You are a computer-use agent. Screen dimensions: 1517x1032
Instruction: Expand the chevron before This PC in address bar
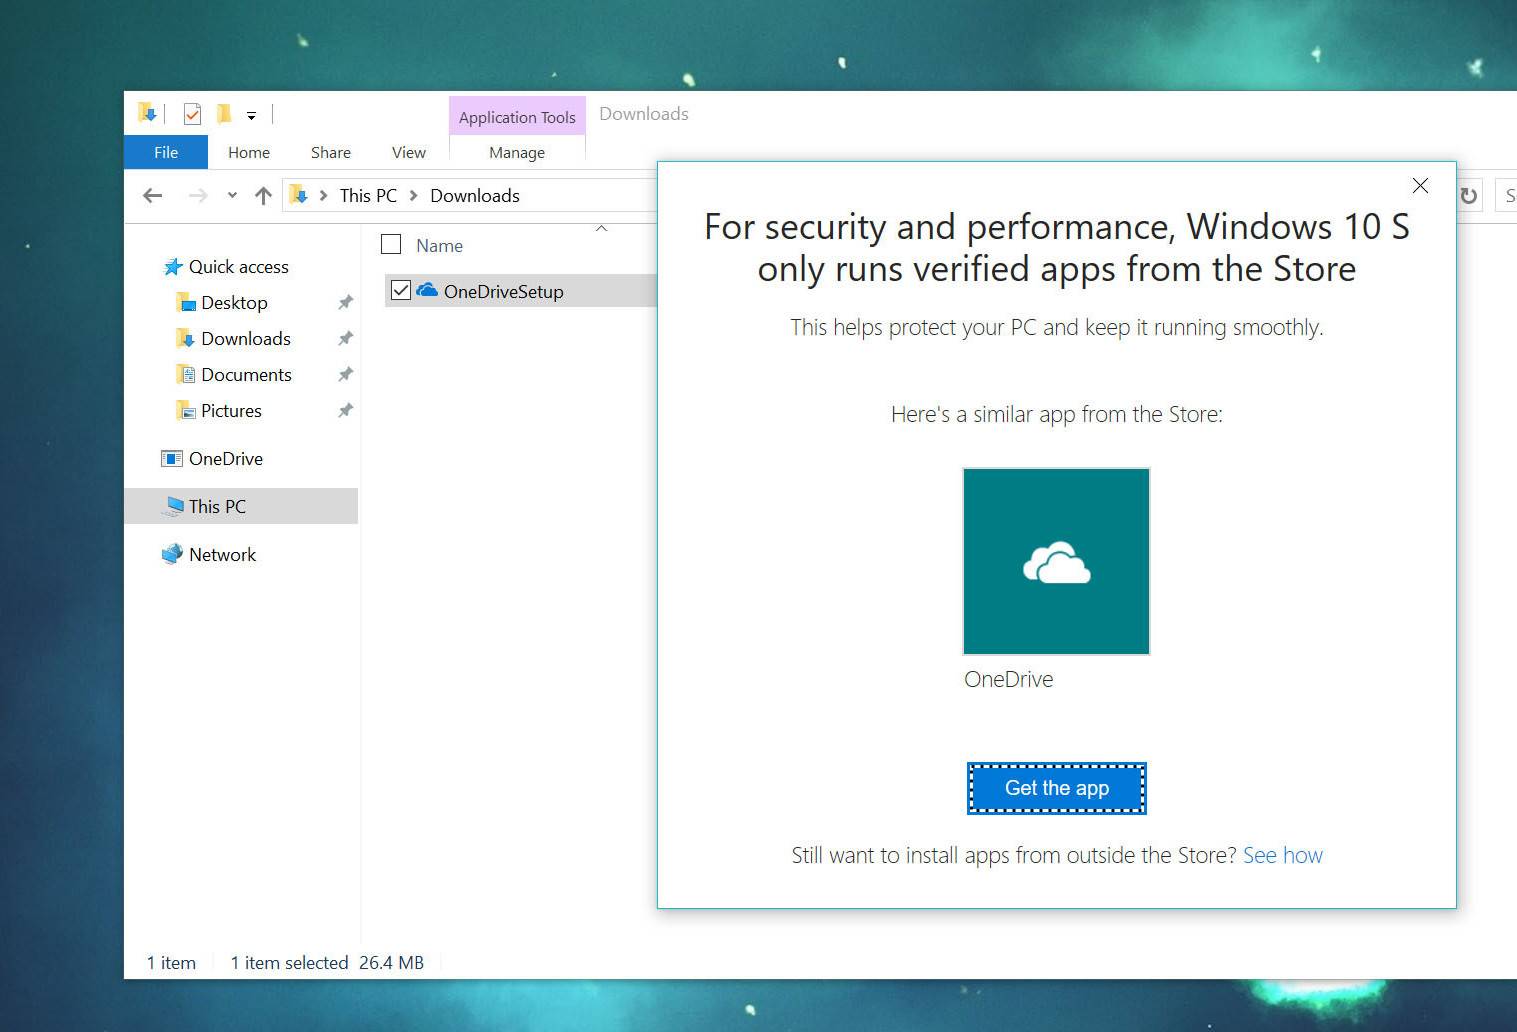323,196
